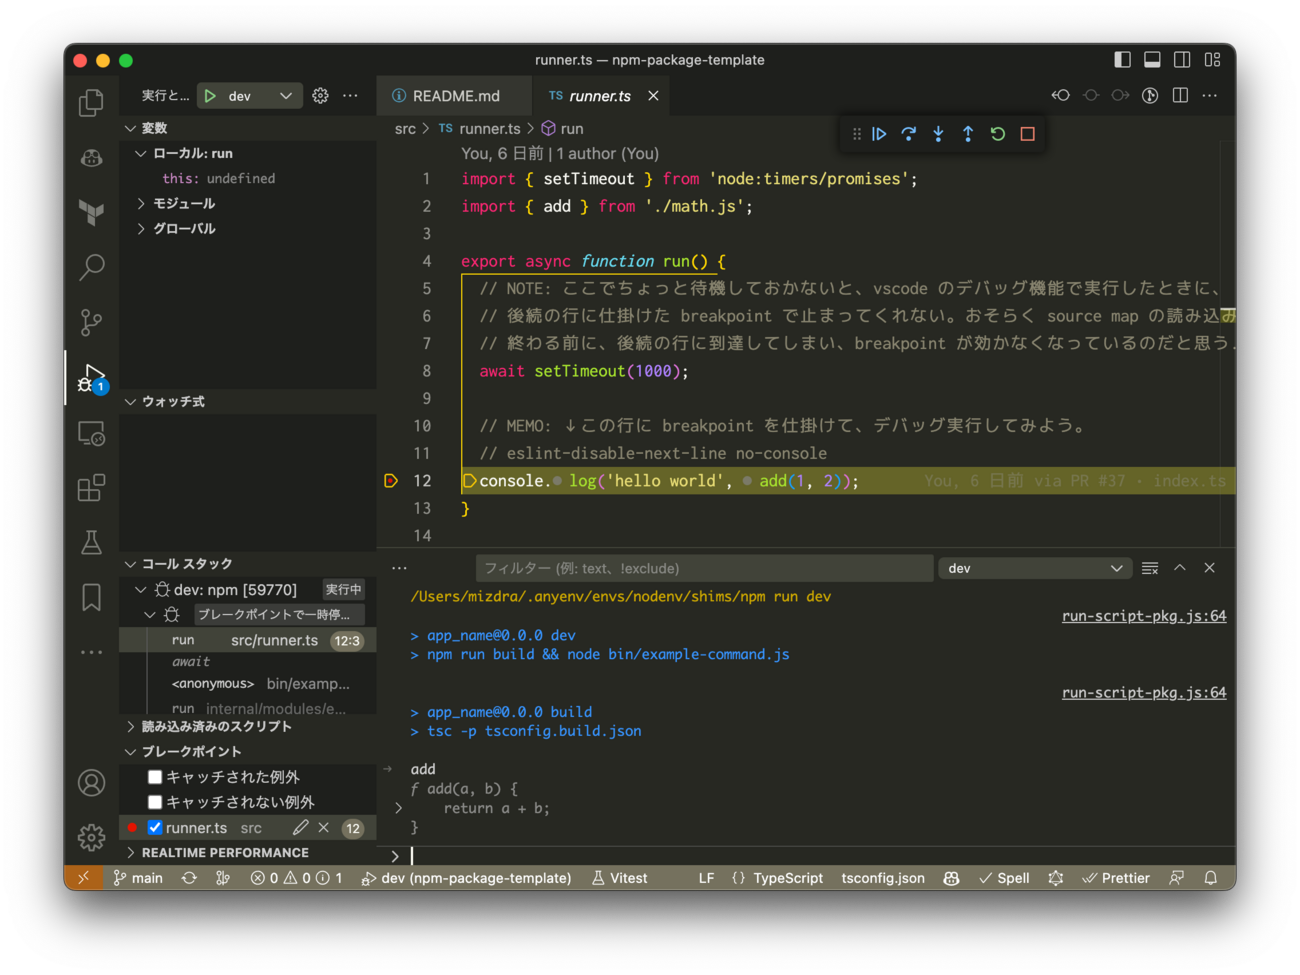Open launch.json with gear icon
Viewport: 1300px width, 975px height.
pos(320,96)
